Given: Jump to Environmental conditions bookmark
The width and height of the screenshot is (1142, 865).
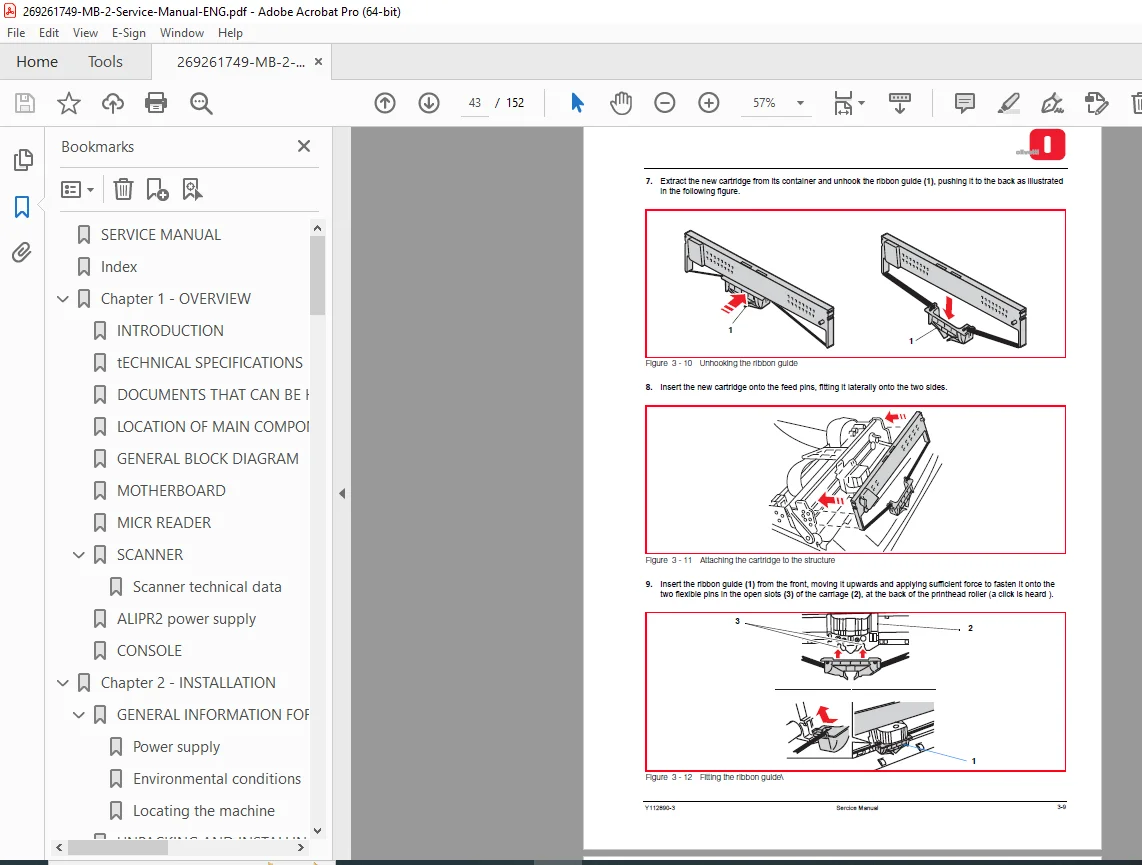Looking at the screenshot, I should tap(216, 779).
